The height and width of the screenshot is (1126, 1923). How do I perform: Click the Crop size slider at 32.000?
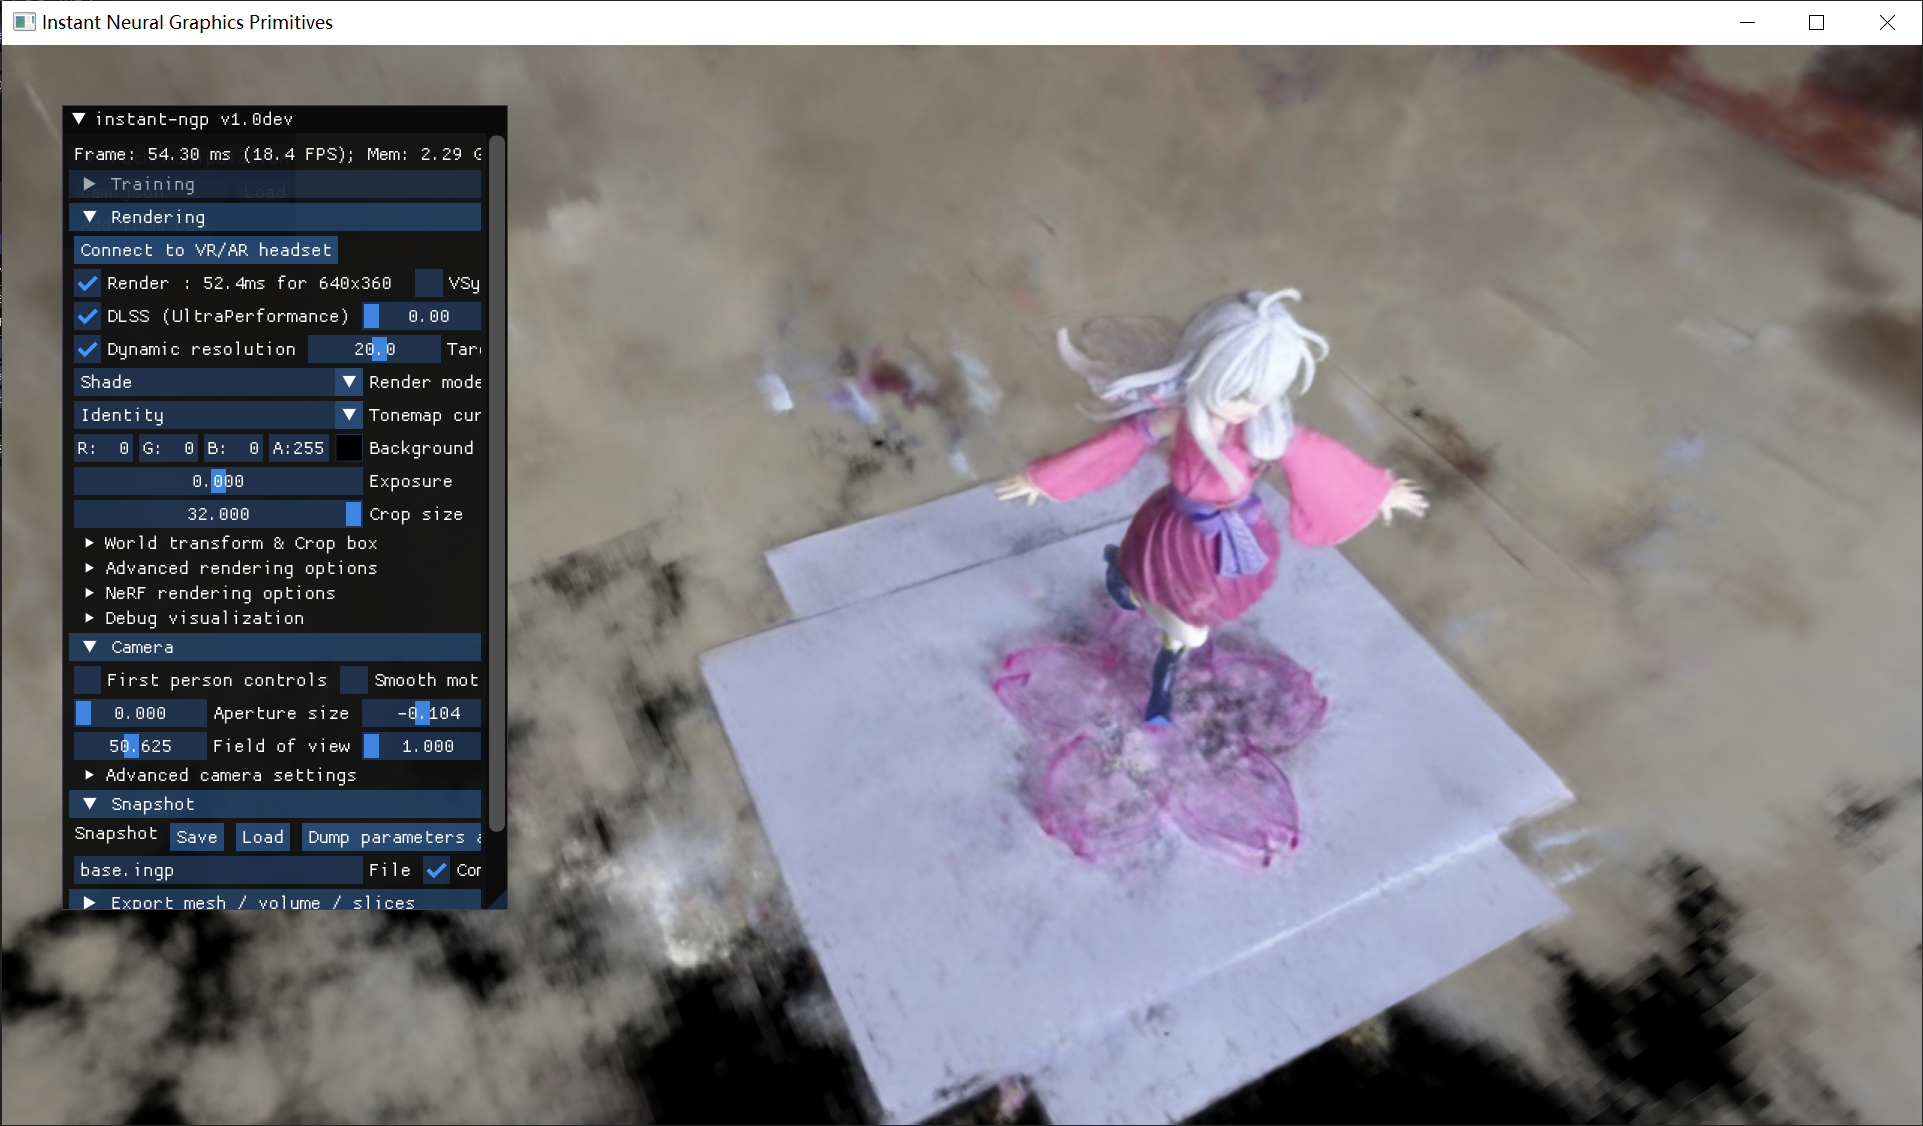(218, 514)
